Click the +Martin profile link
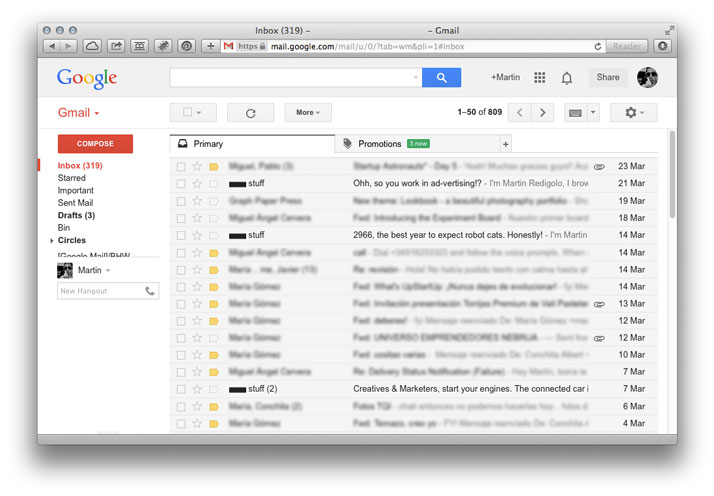 point(505,77)
